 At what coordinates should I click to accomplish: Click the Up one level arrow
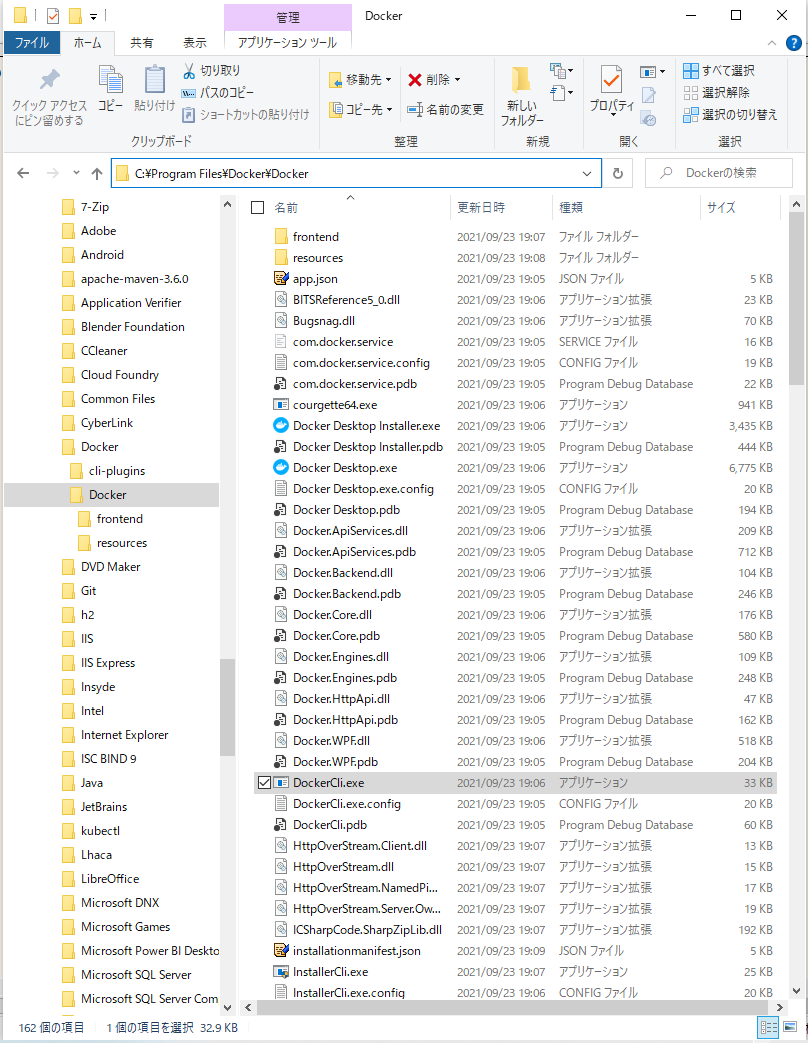tap(97, 174)
